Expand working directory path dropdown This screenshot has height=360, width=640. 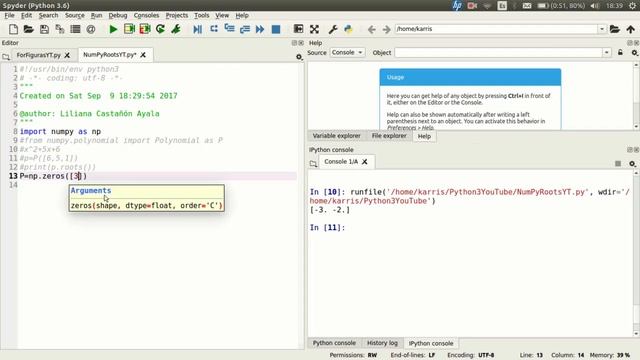(602, 29)
